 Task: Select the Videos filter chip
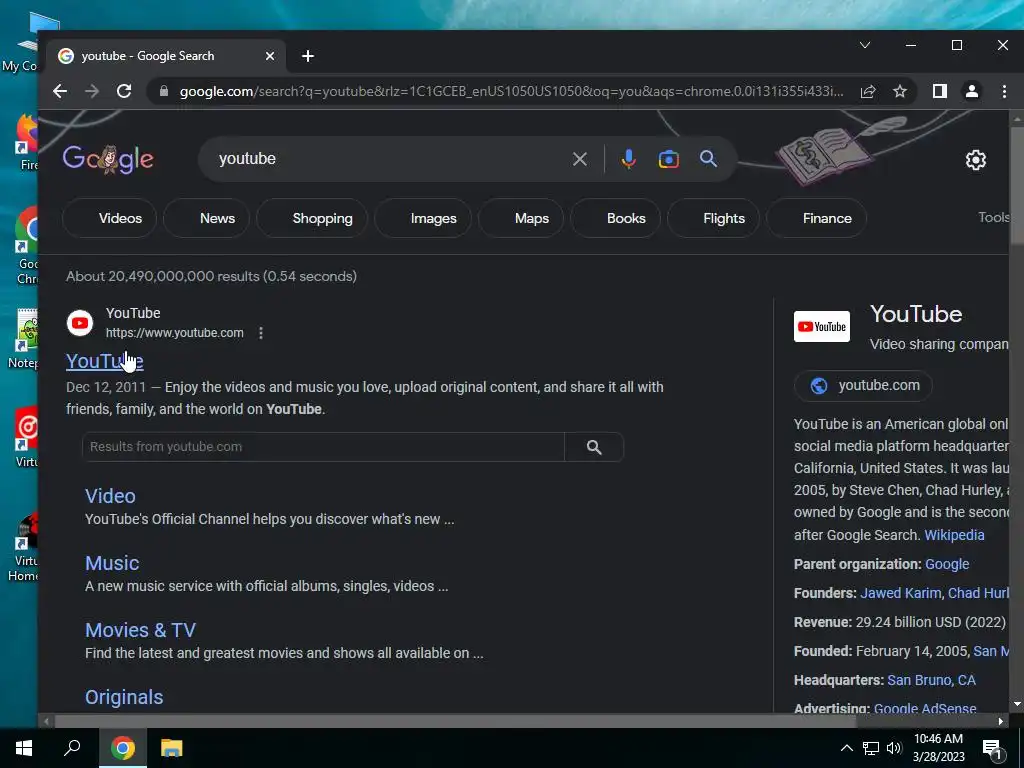click(110, 218)
